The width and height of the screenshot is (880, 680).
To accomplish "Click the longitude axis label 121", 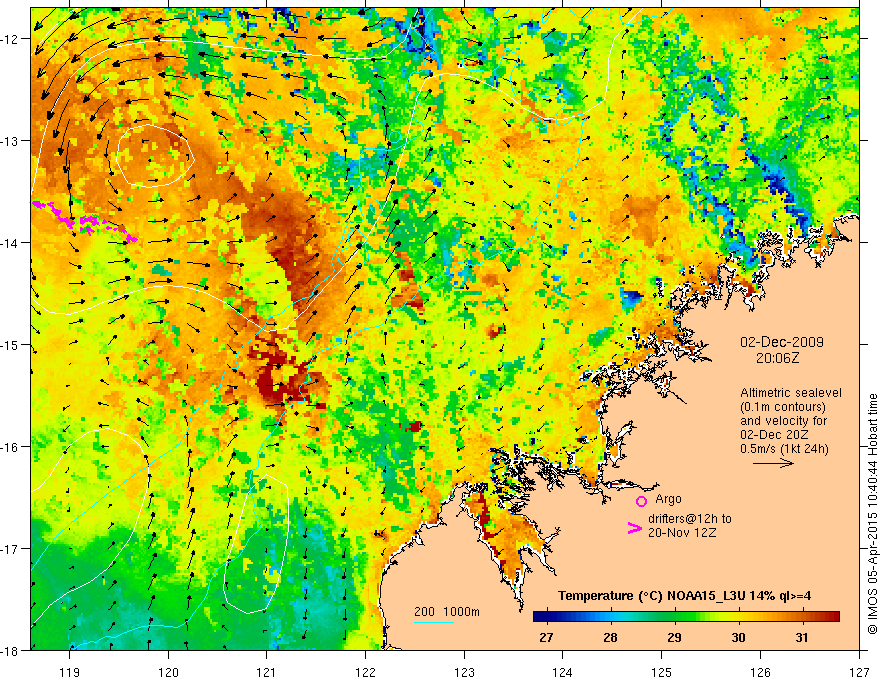I will 267,672.
